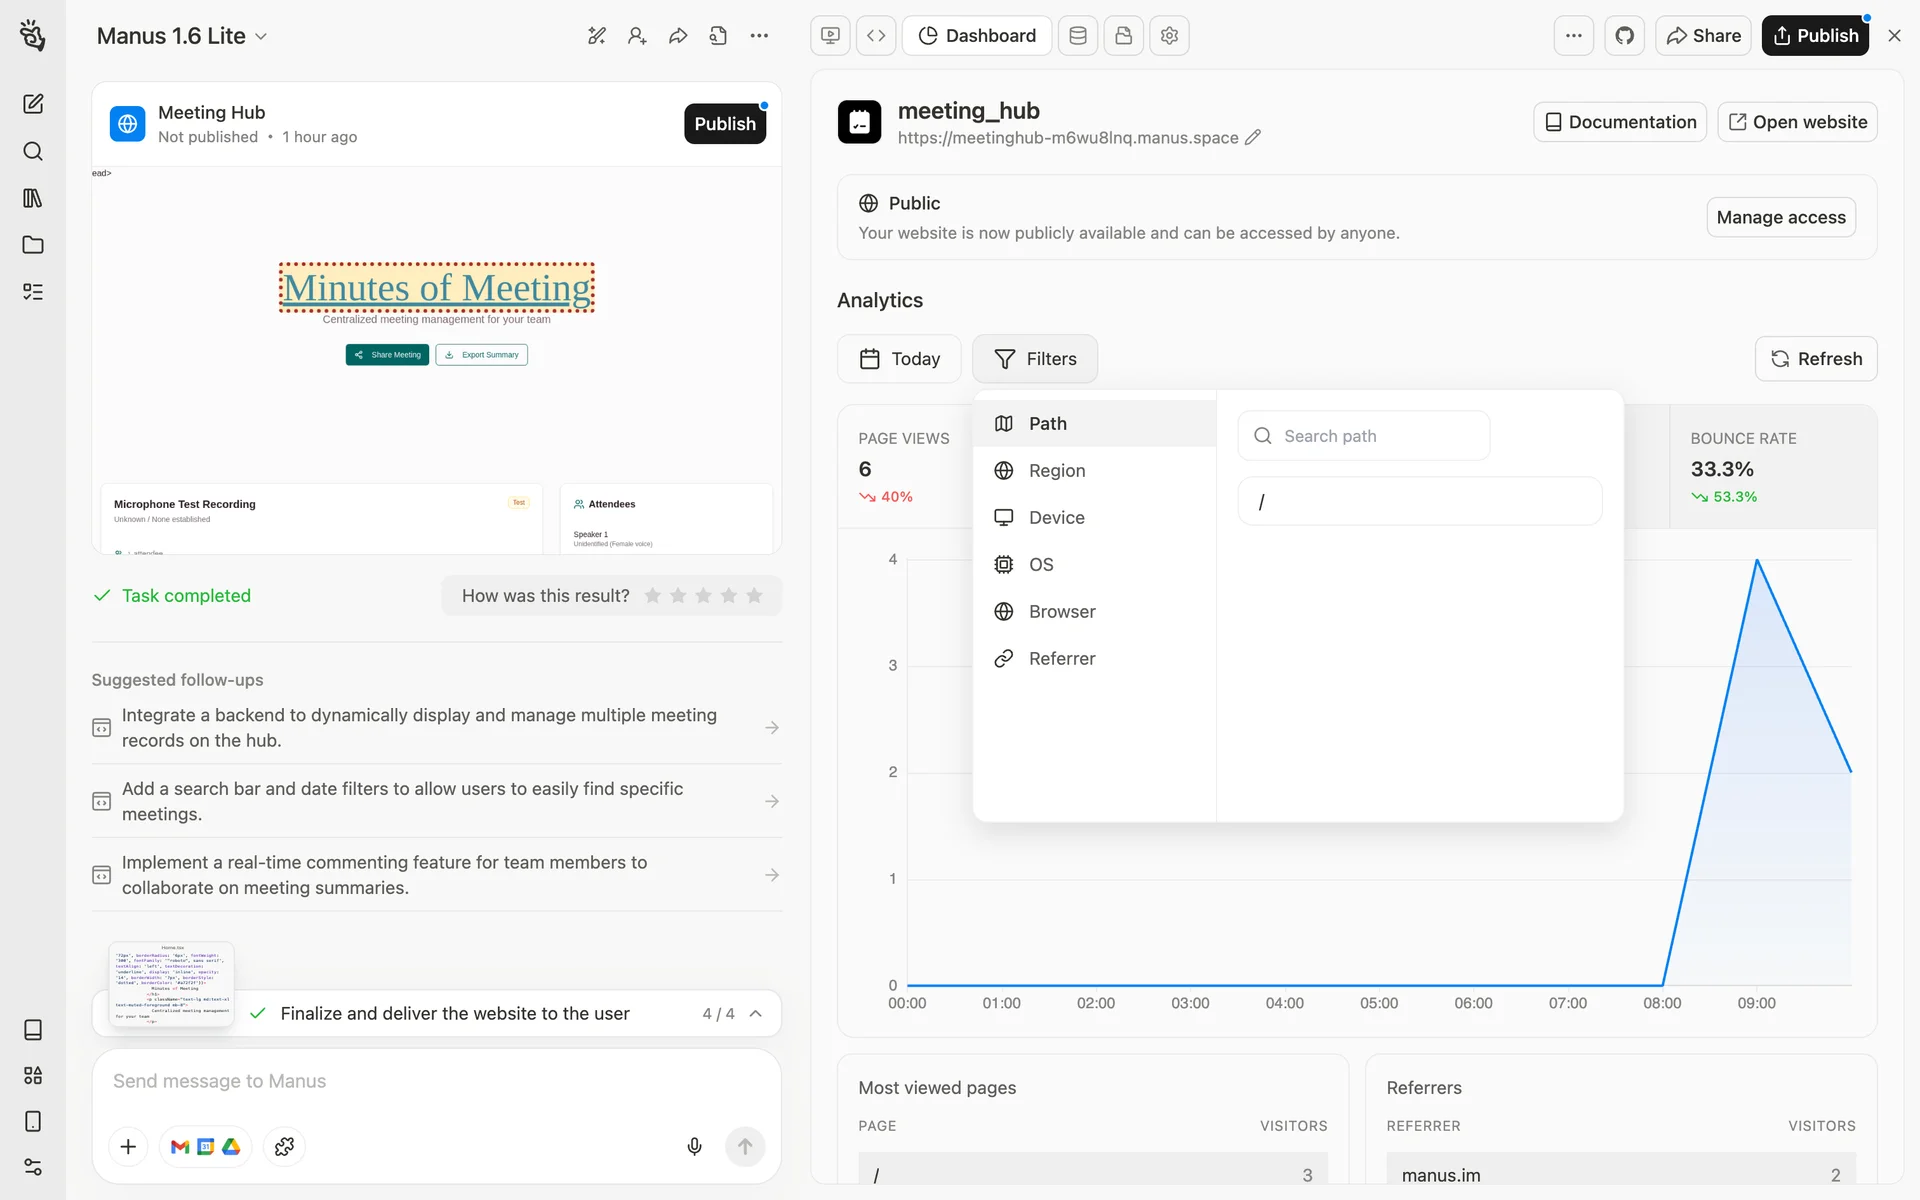Select Region in the filters menu

[1056, 471]
